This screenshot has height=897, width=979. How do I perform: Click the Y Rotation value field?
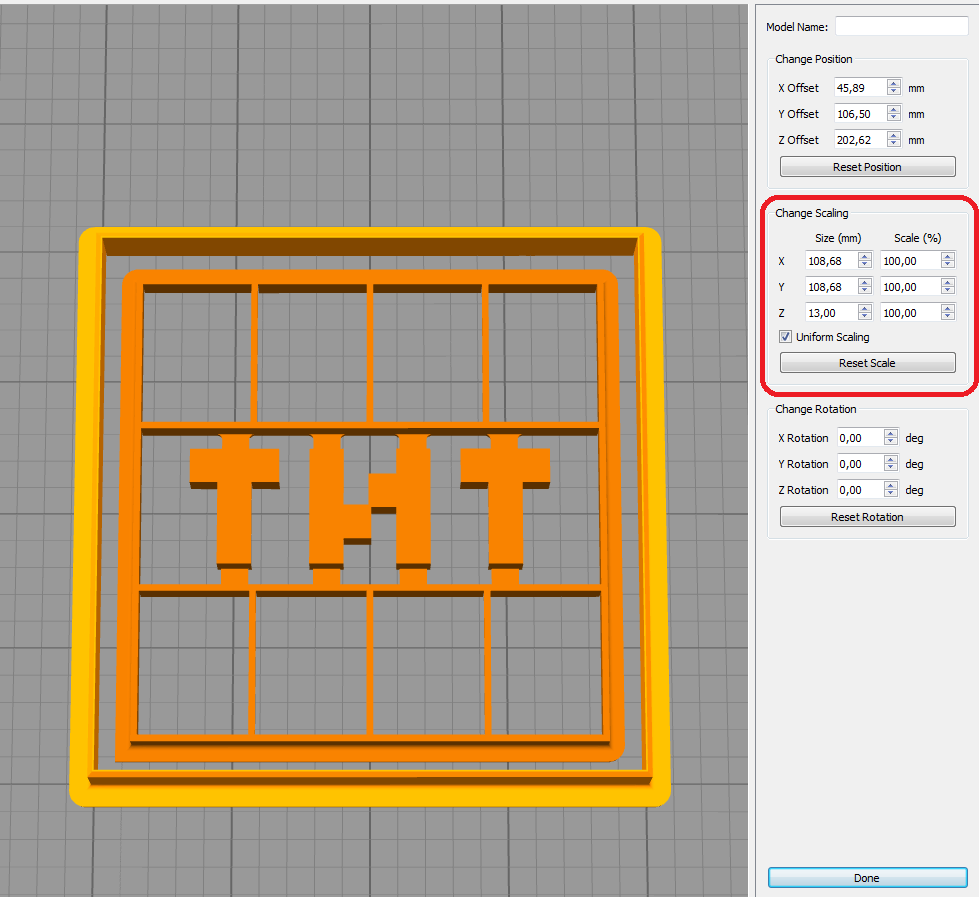point(860,464)
